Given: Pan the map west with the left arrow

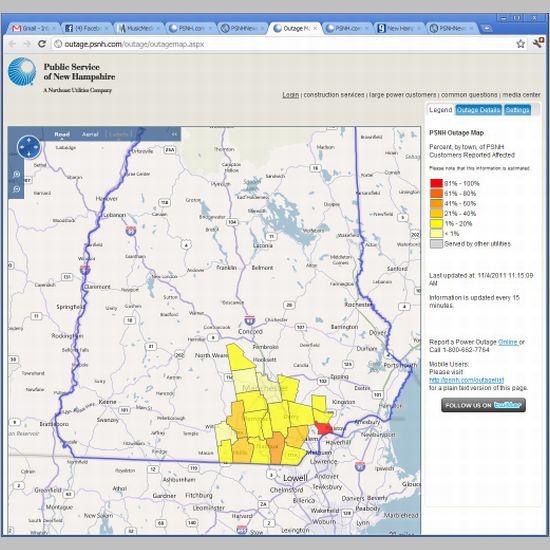Looking at the screenshot, I should pos(22,147).
